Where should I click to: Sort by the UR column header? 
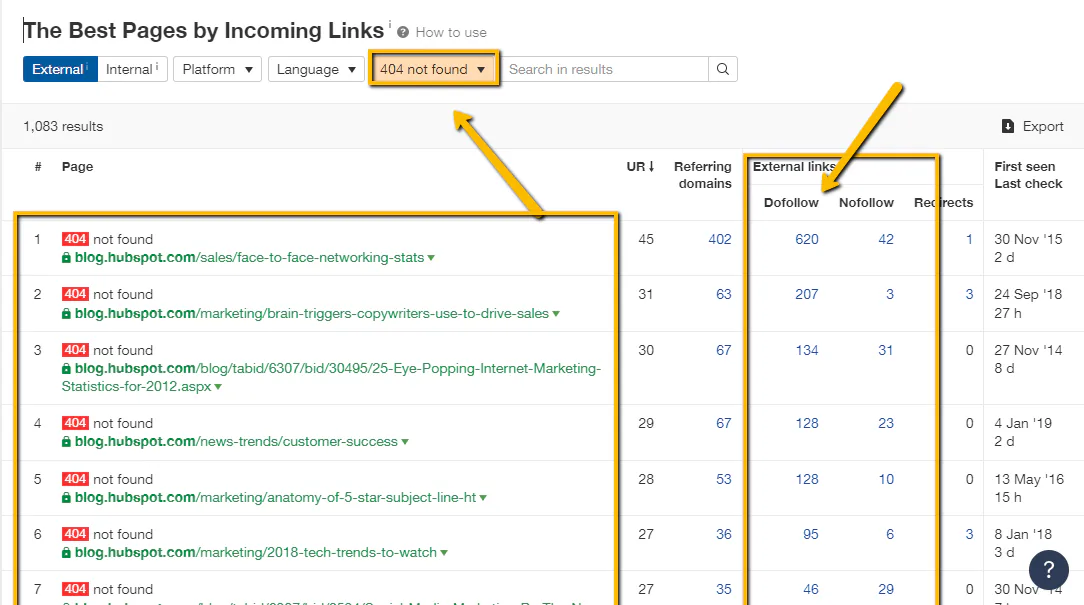[x=640, y=167]
